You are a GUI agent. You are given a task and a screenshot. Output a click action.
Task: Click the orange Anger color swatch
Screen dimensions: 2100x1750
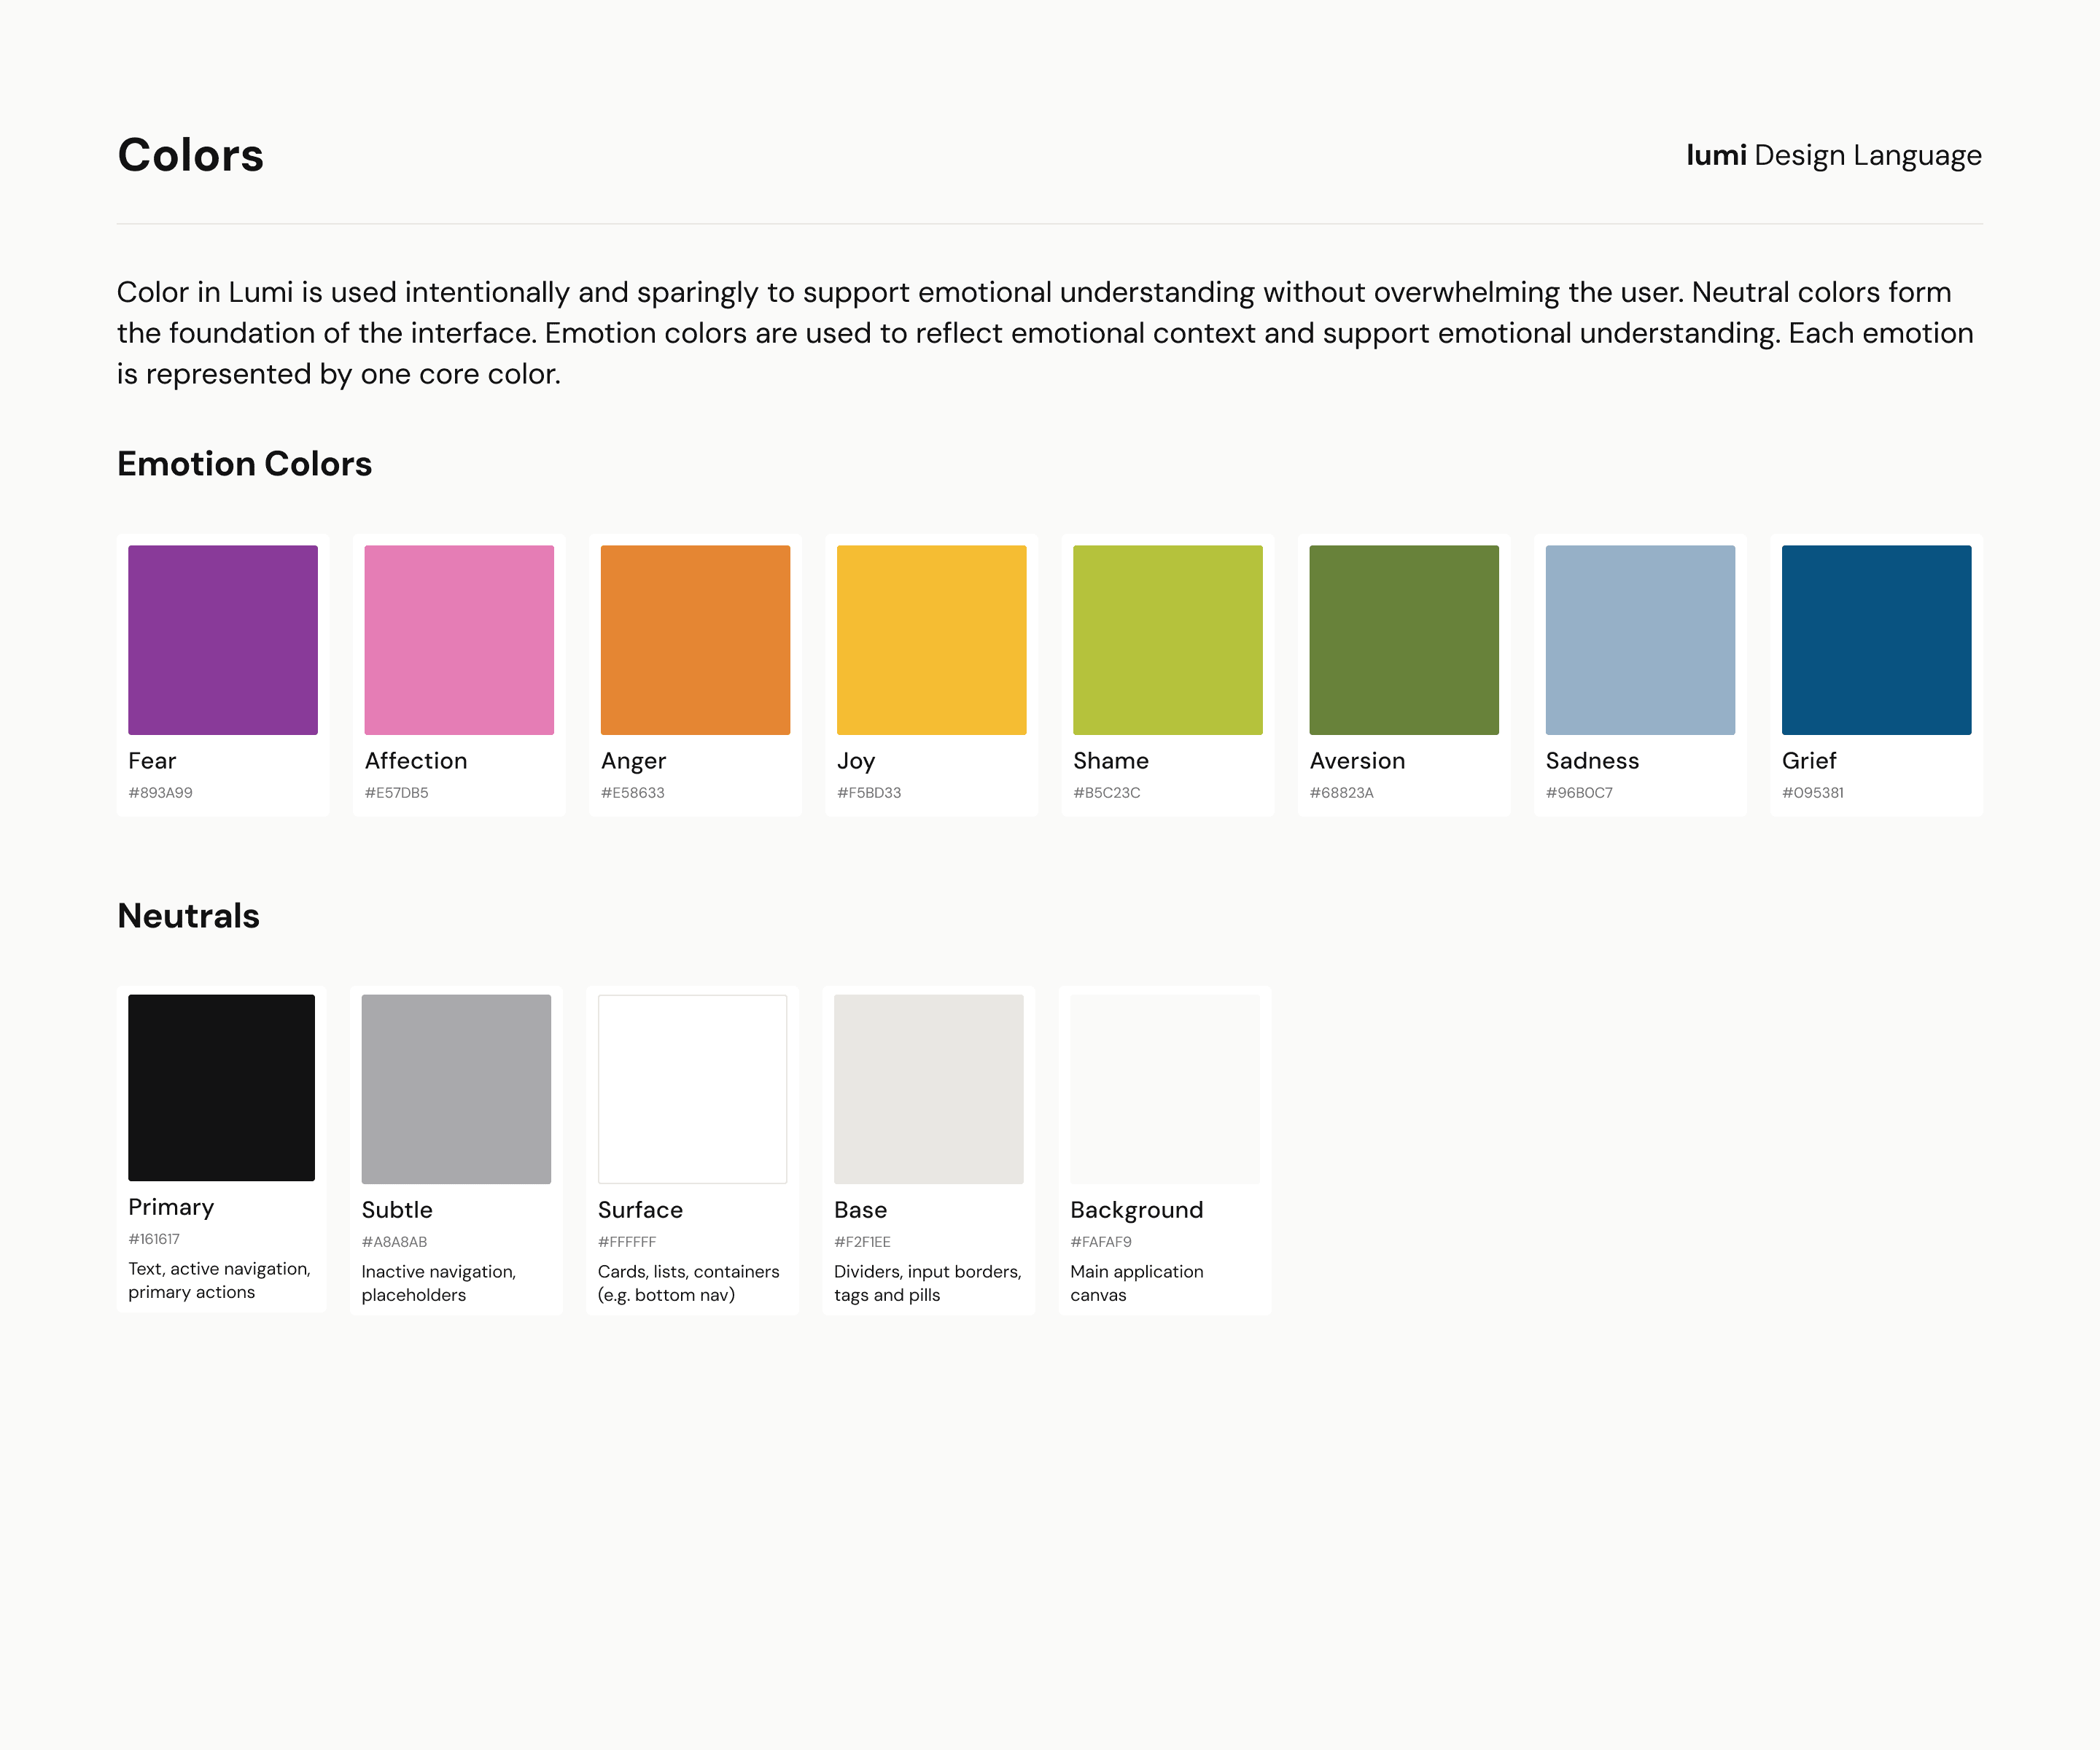(x=695, y=639)
